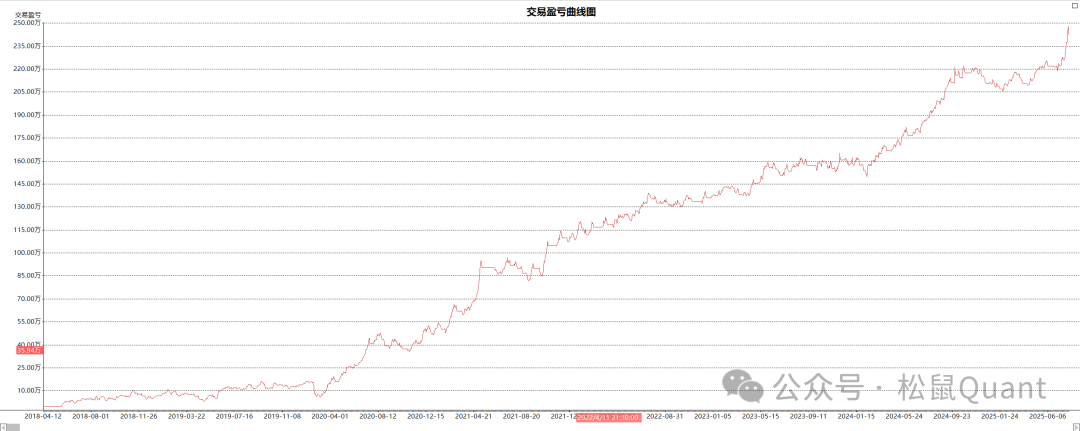The width and height of the screenshot is (1080, 431).
Task: Click the red 35.94万 value marker
Action: click(x=29, y=350)
